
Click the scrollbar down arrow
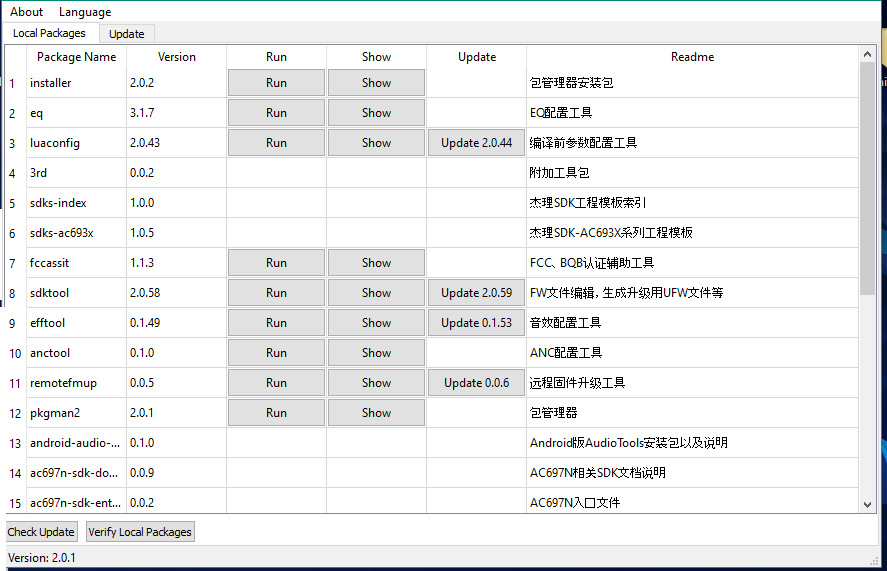[x=867, y=504]
